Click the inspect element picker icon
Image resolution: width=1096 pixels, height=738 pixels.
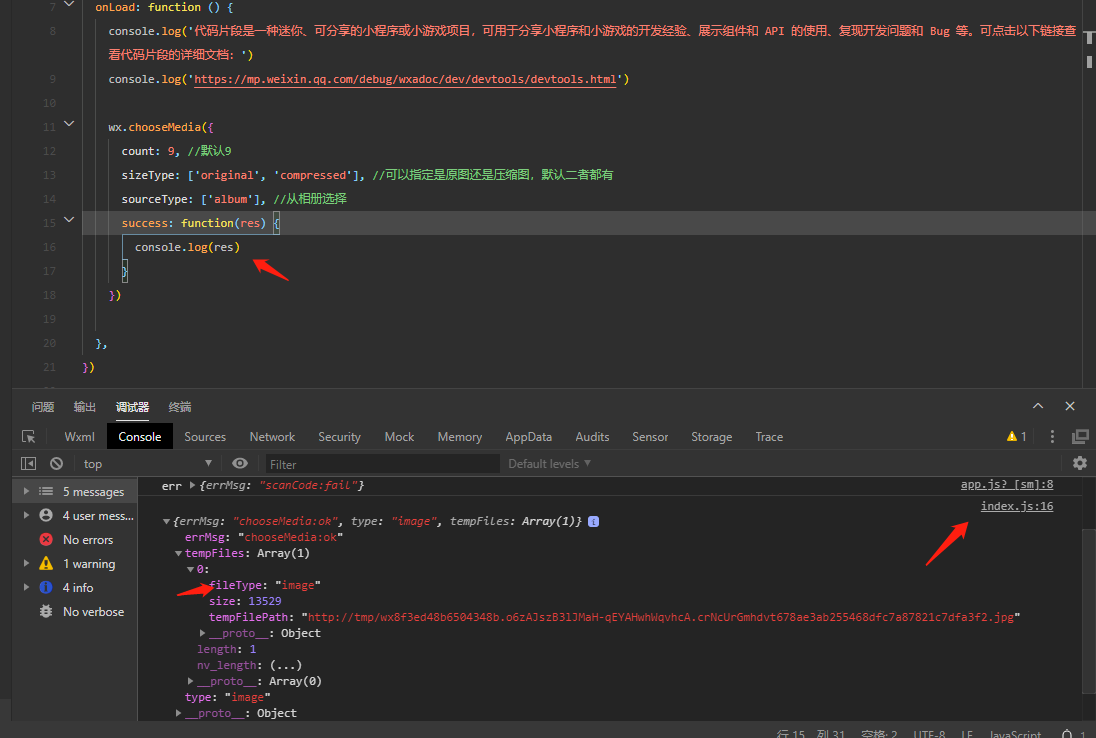tap(29, 437)
